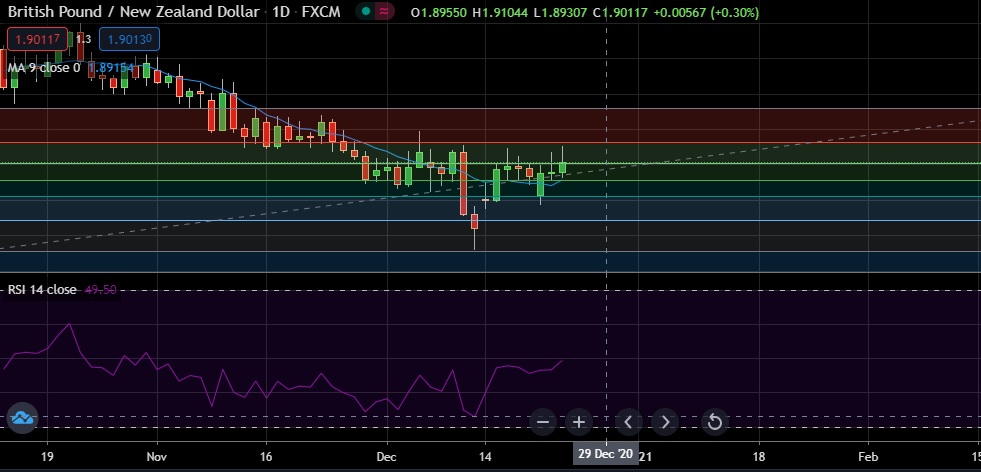The image size is (981, 472).
Task: Select the MA 9 close indicator label
Action: point(44,68)
